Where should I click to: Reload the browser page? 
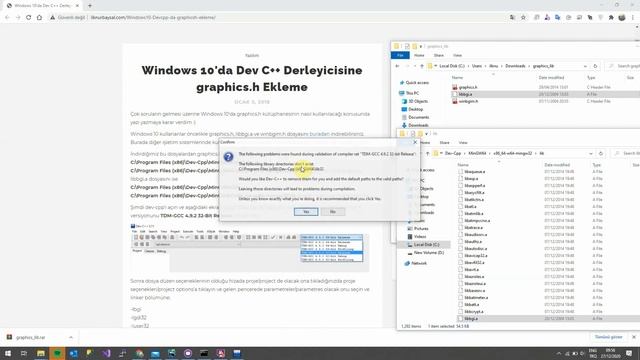pos(29,18)
